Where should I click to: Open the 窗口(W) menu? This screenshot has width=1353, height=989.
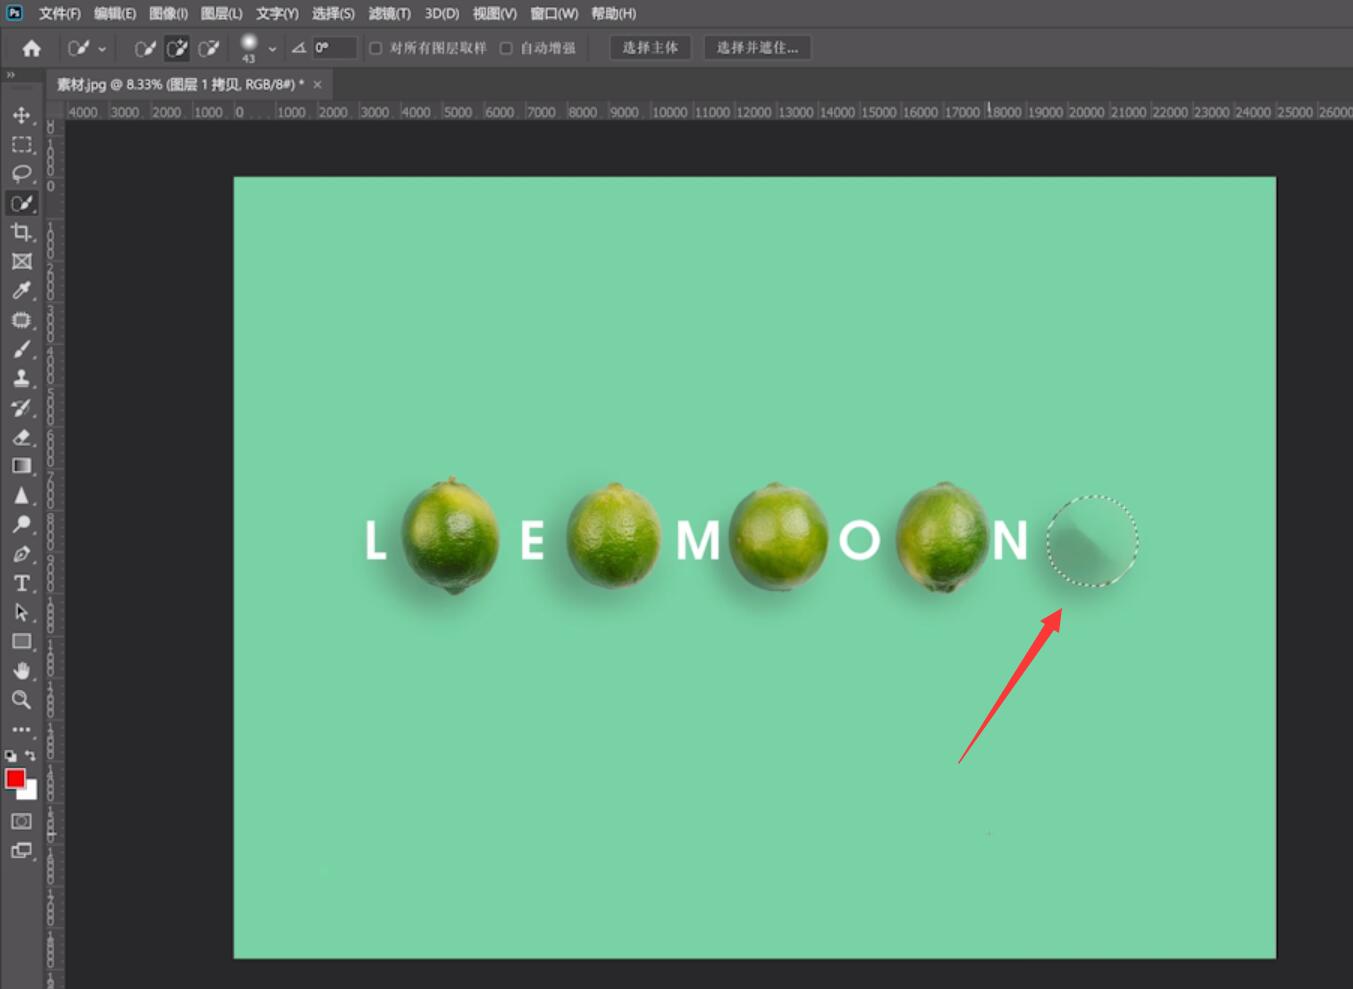tap(553, 13)
